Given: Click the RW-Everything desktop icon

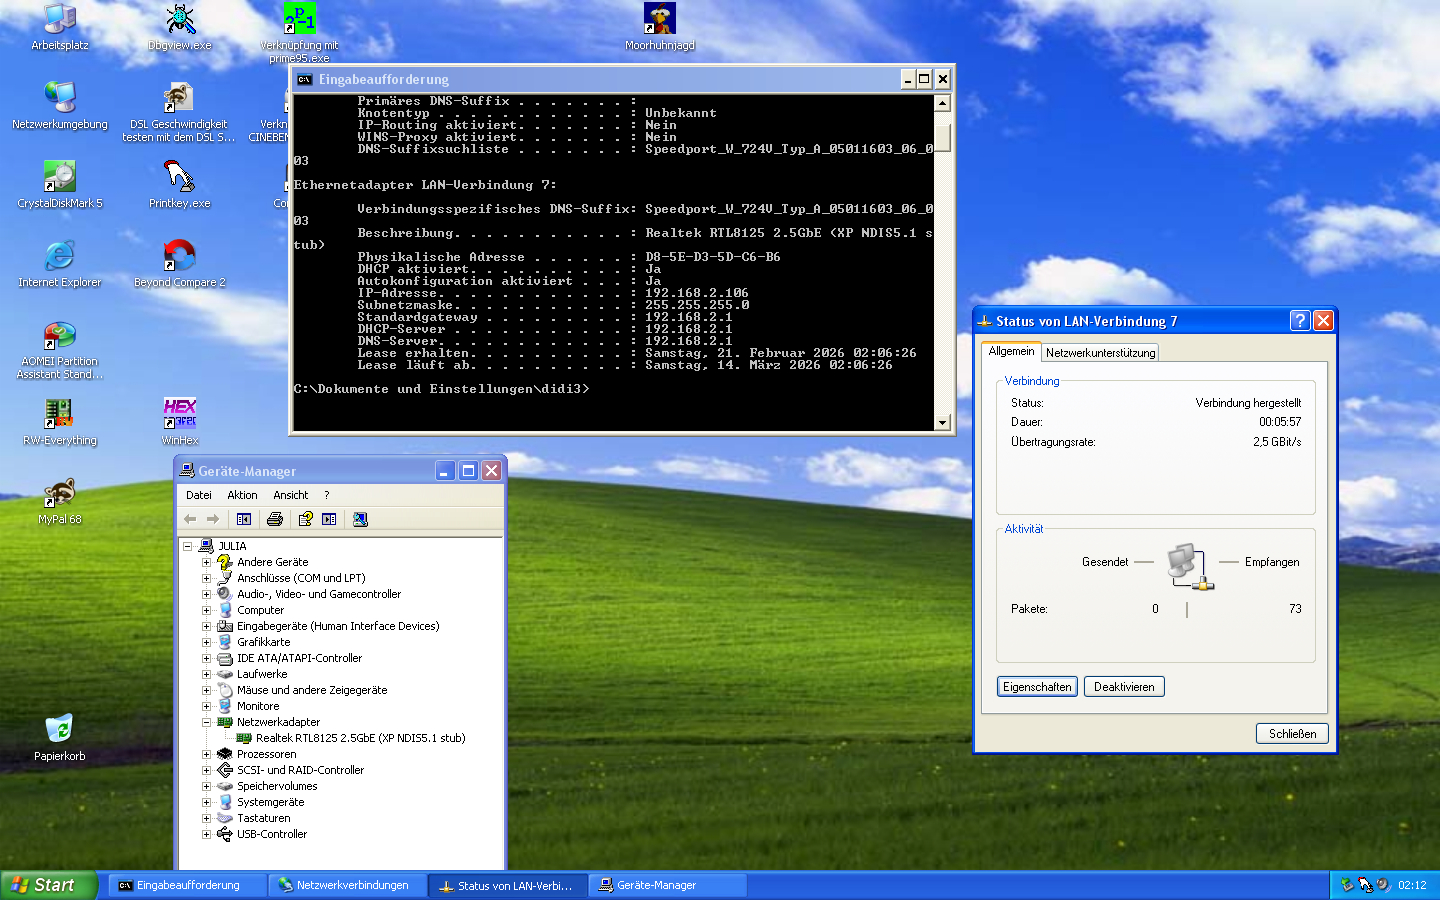Looking at the screenshot, I should tap(60, 421).
